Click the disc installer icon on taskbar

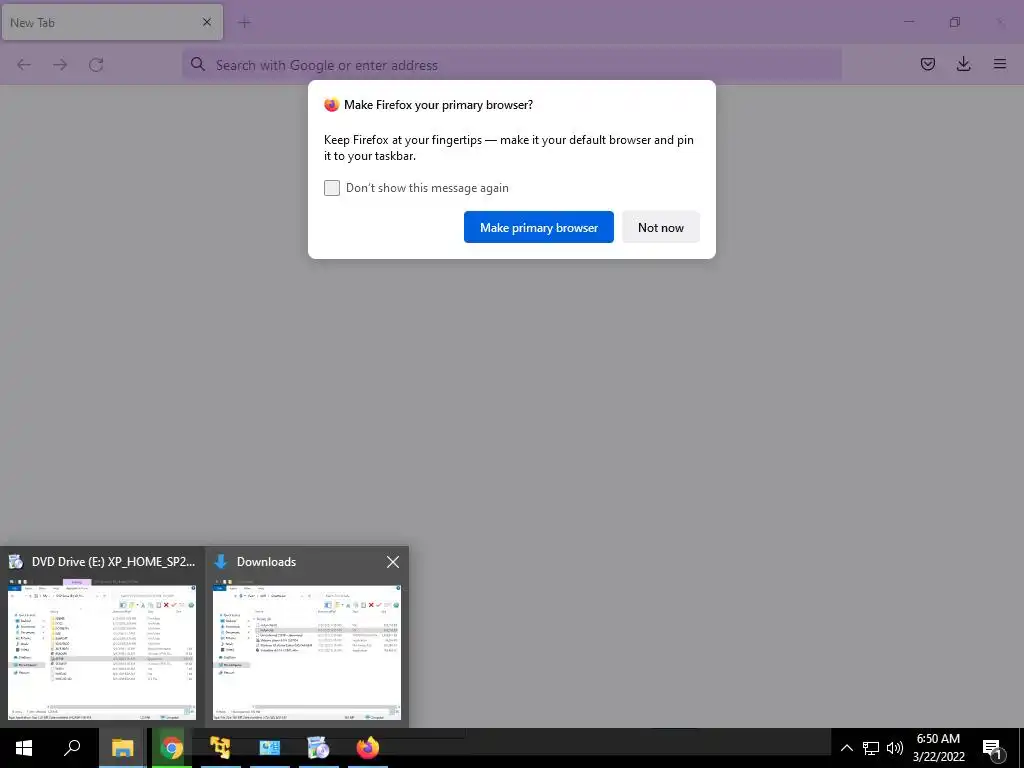319,748
